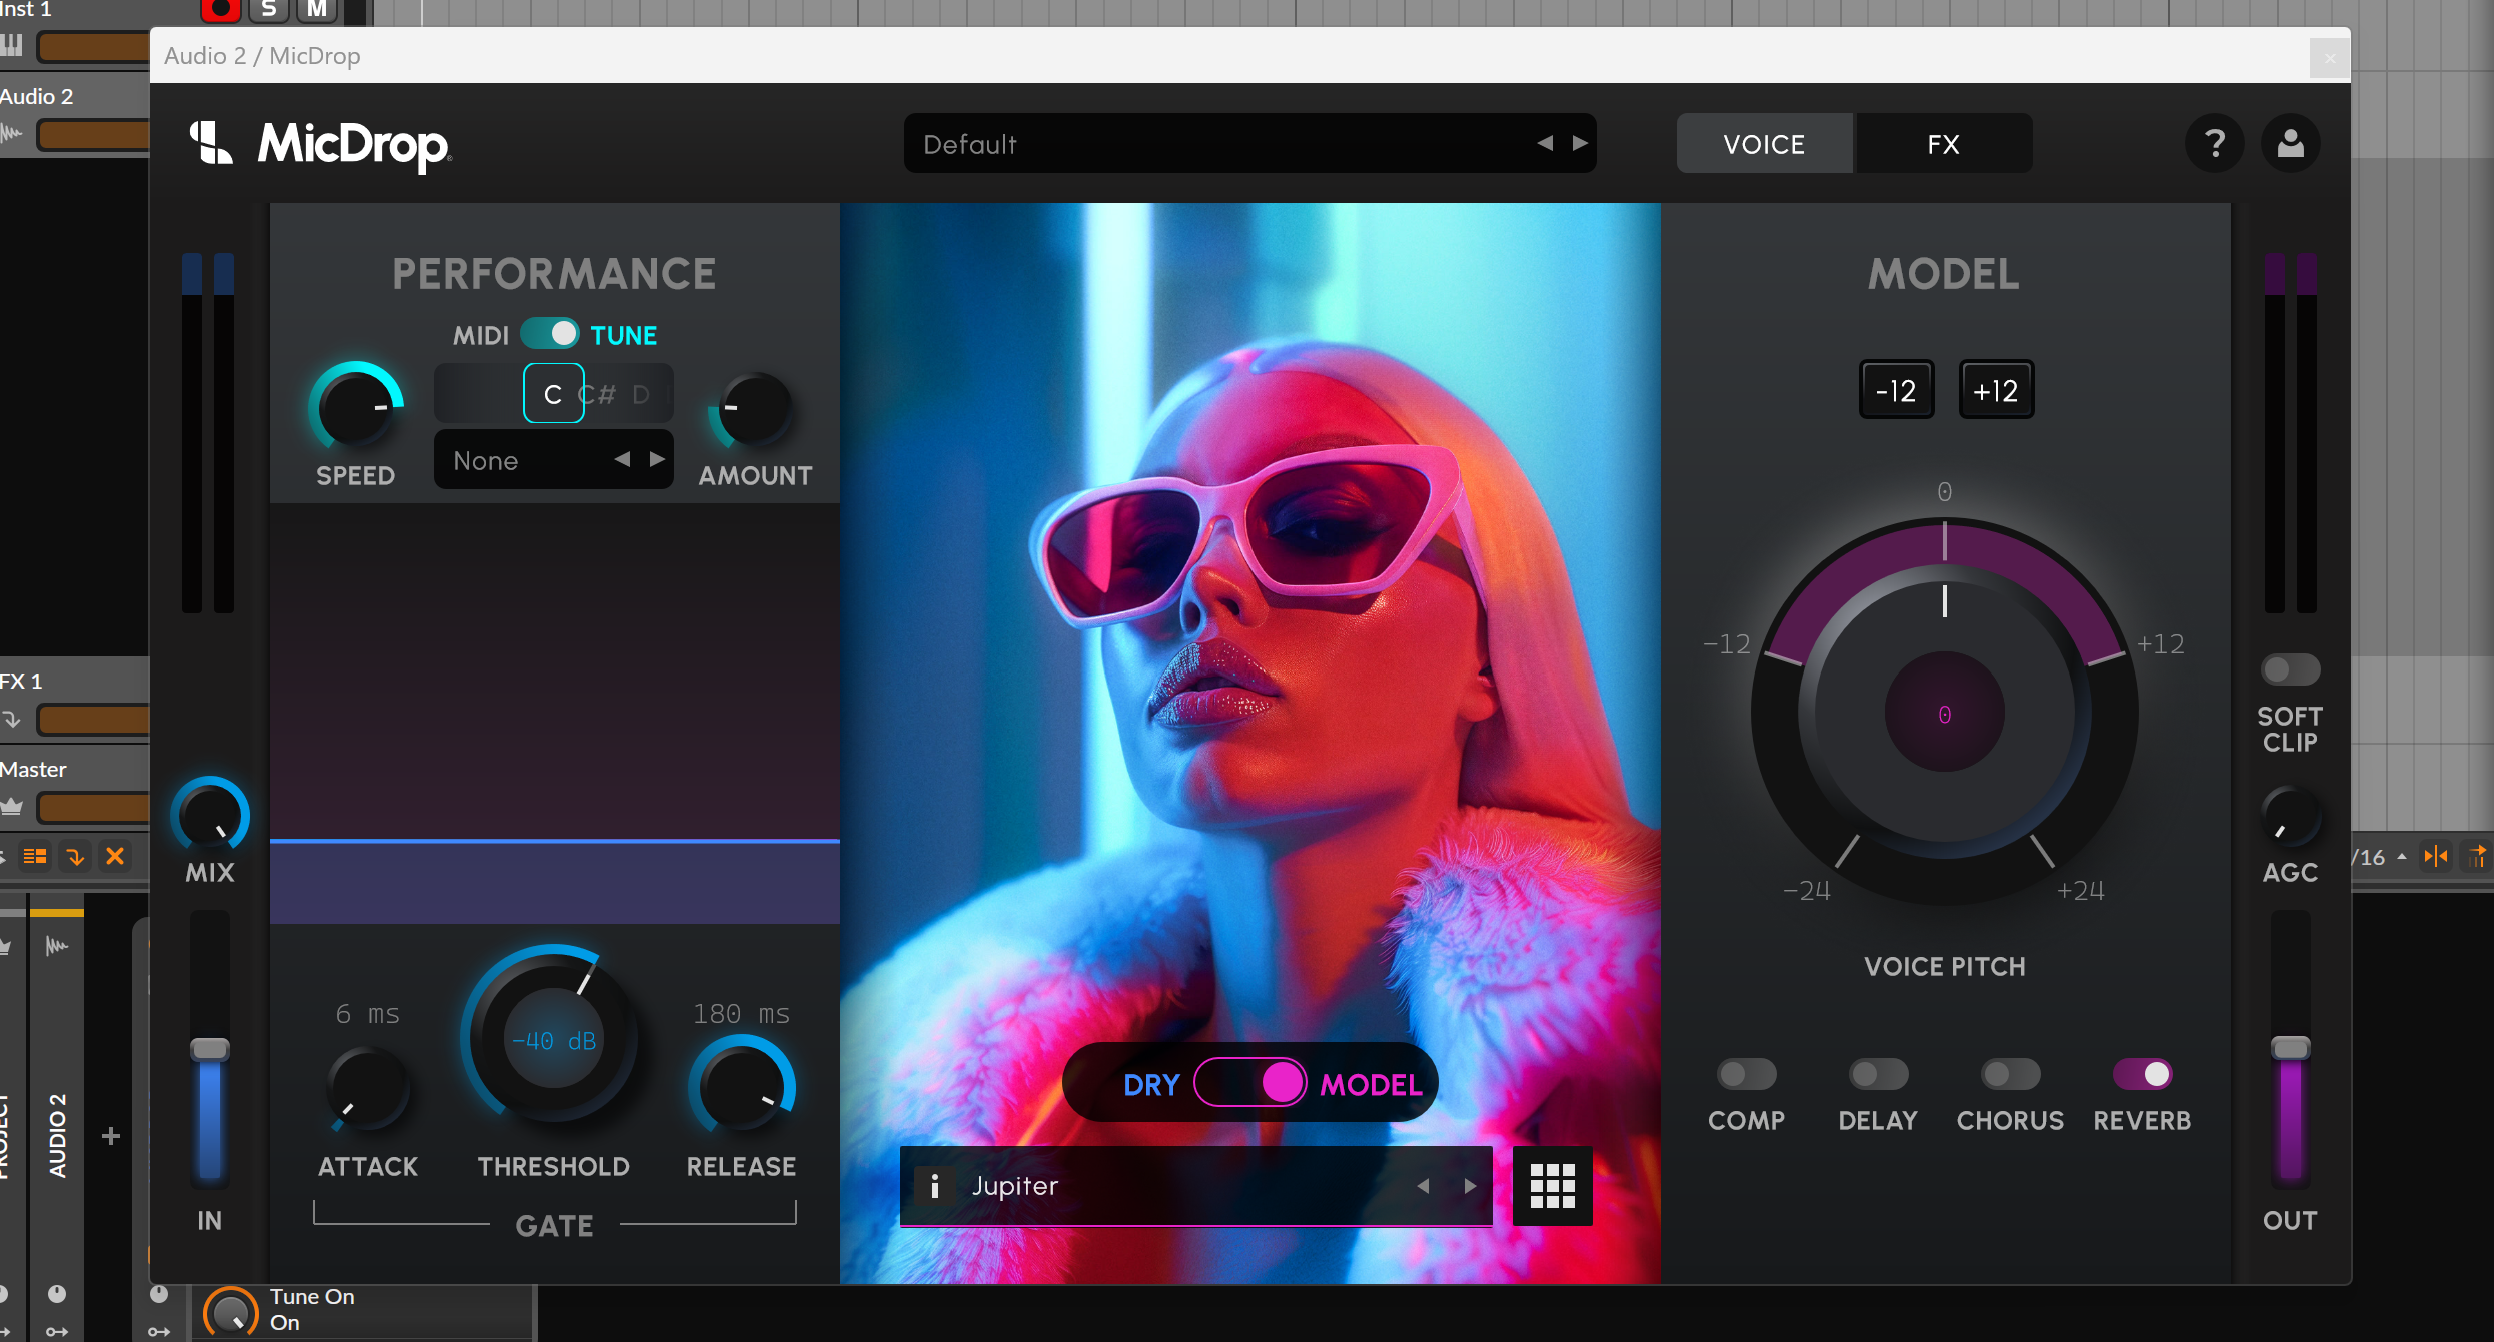
Task: Enable the COMP effect switch
Action: 1746,1074
